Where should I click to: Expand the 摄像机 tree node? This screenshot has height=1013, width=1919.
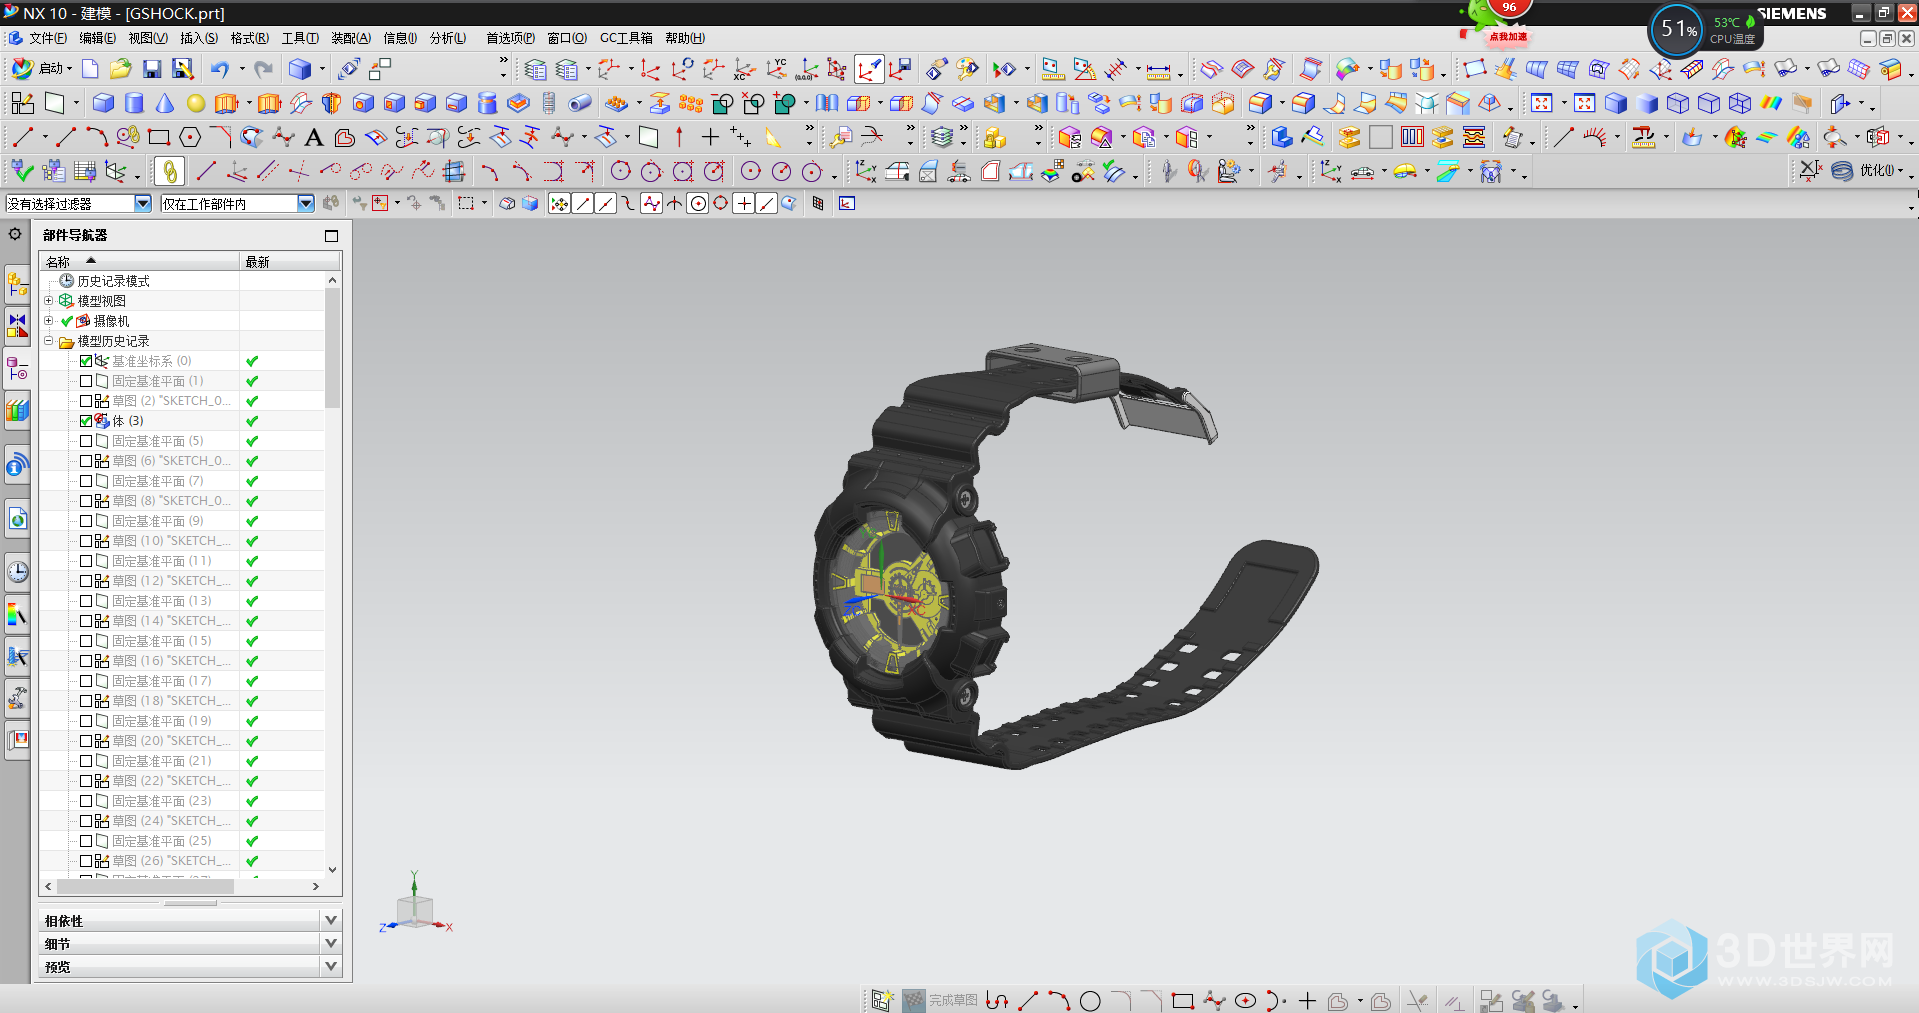pos(48,320)
